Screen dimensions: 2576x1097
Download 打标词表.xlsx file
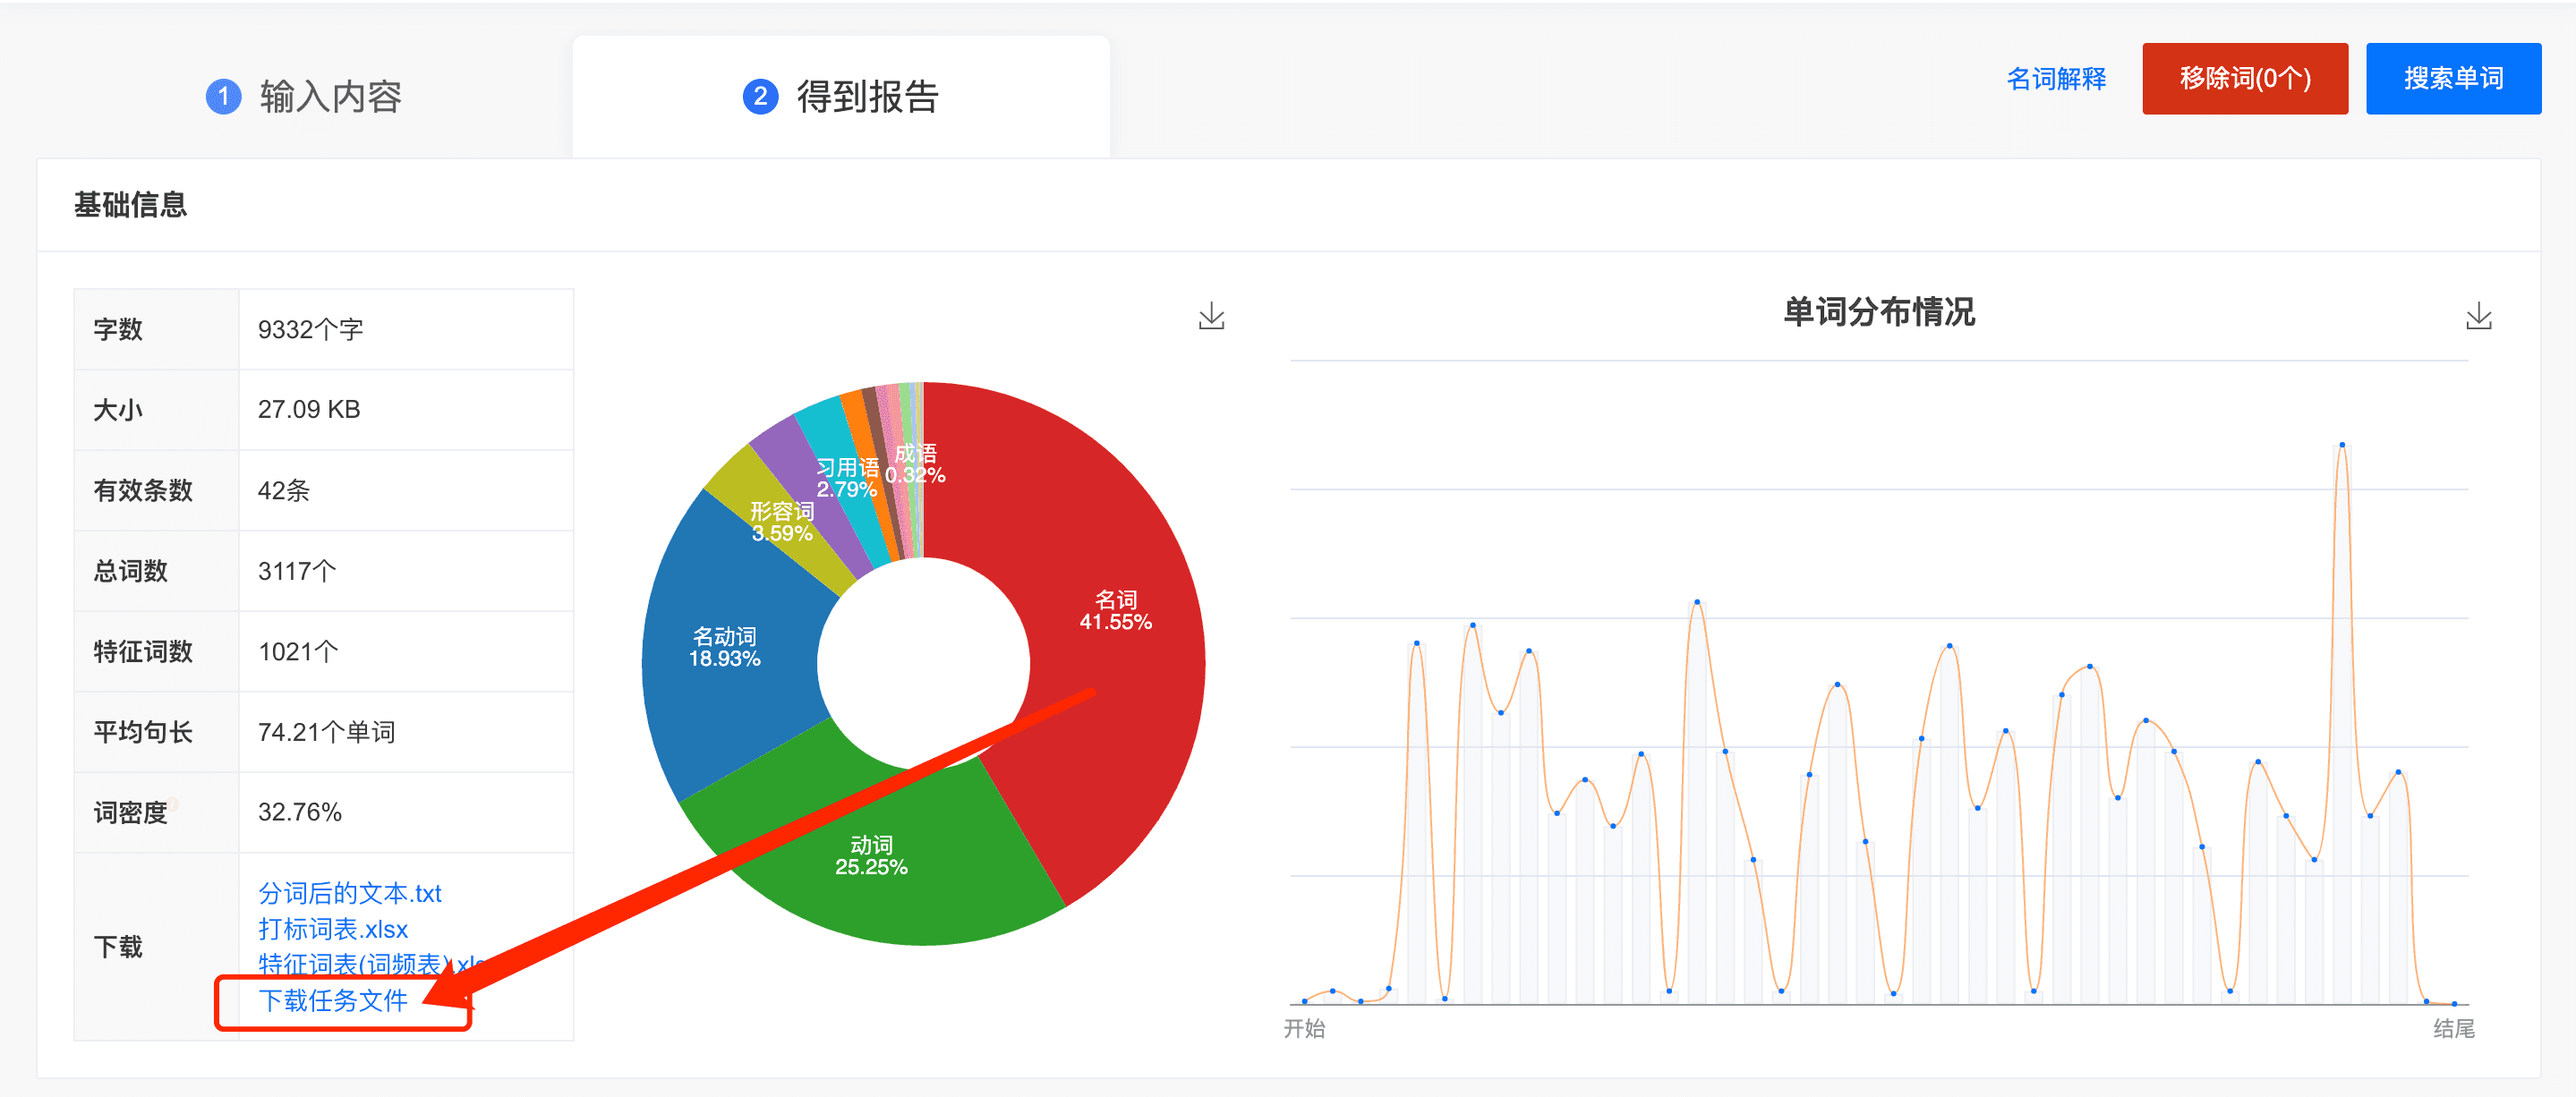333,928
